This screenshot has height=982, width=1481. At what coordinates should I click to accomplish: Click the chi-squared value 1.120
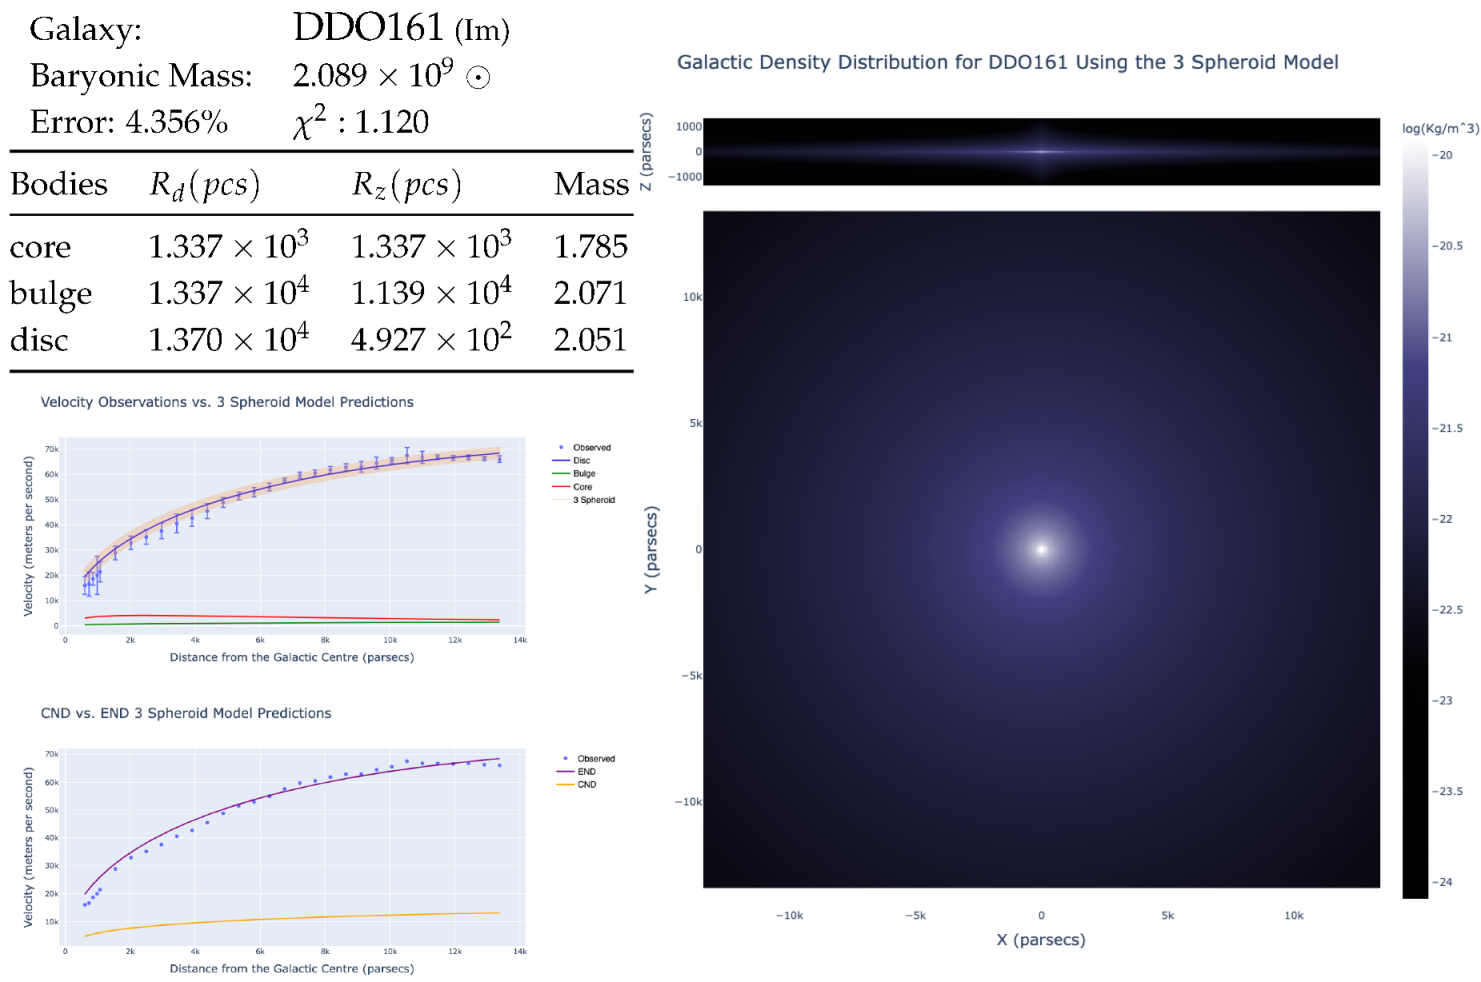392,122
